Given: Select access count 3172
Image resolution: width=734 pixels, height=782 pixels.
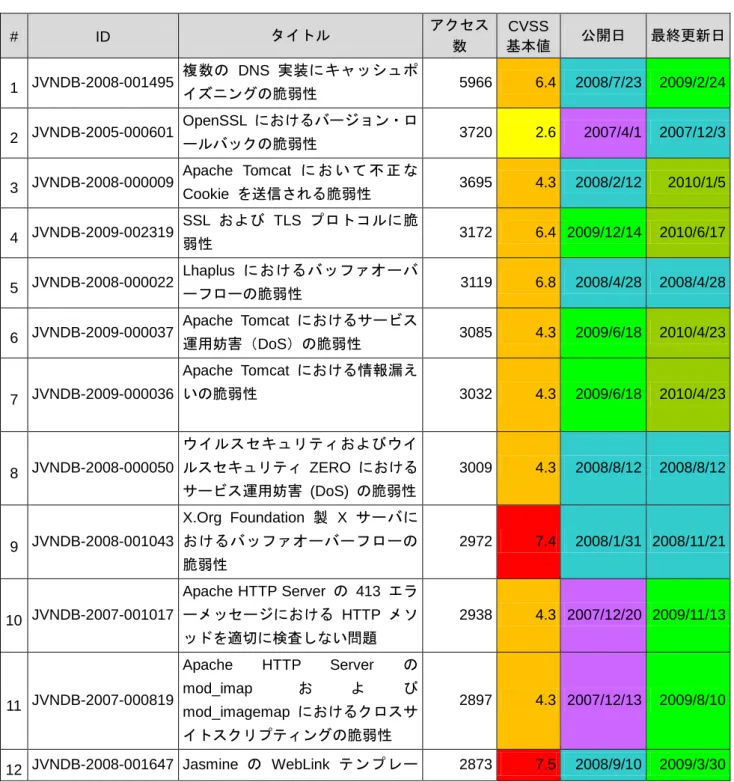Looking at the screenshot, I should (x=459, y=232).
